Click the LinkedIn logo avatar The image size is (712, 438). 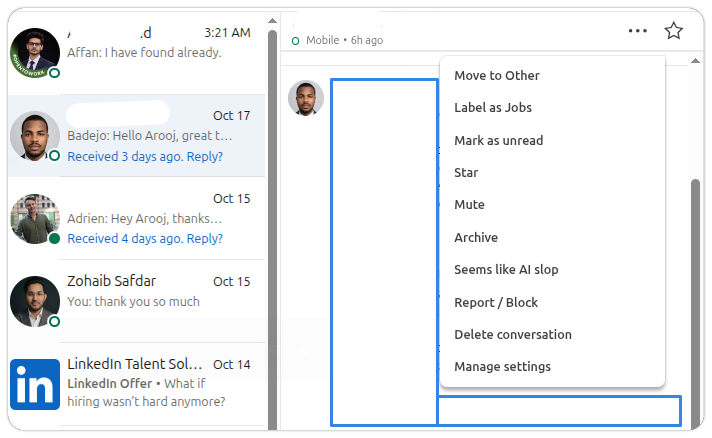[35, 384]
